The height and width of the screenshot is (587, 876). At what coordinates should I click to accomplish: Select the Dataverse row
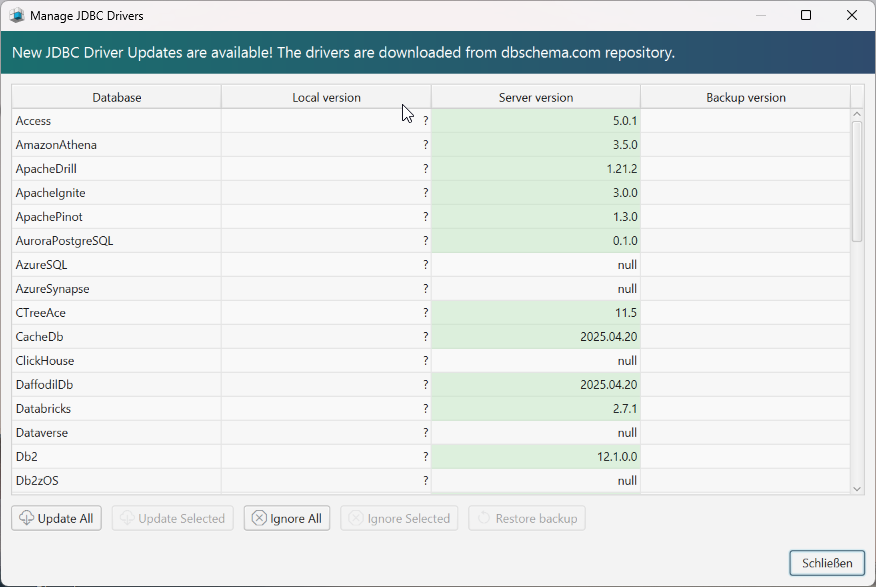click(431, 433)
